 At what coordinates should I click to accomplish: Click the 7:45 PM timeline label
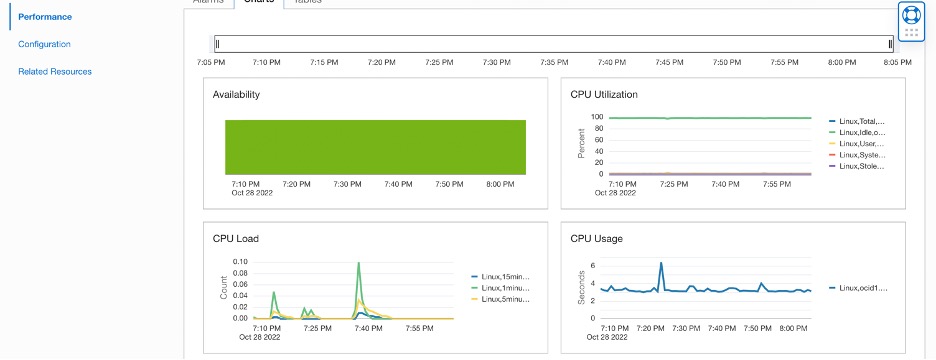[x=669, y=62]
